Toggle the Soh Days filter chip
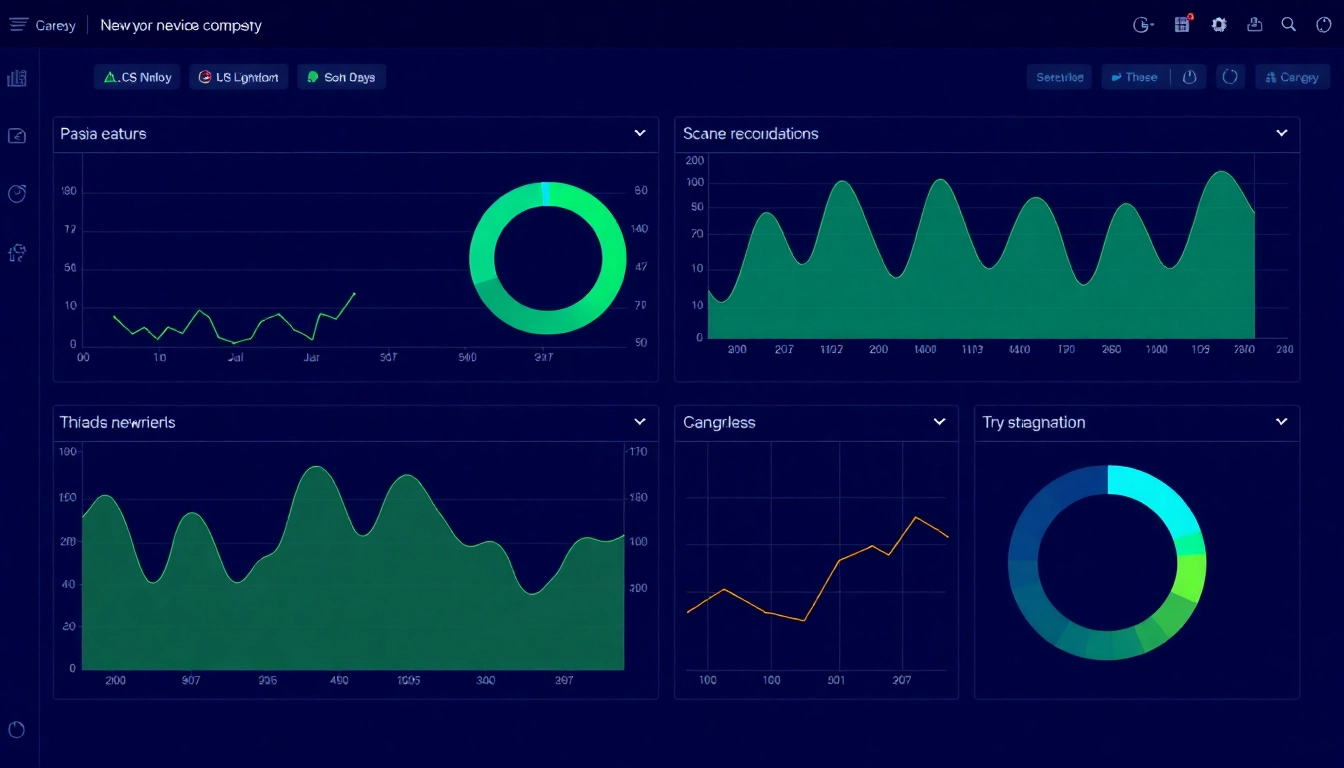This screenshot has width=1344, height=768. (x=341, y=76)
